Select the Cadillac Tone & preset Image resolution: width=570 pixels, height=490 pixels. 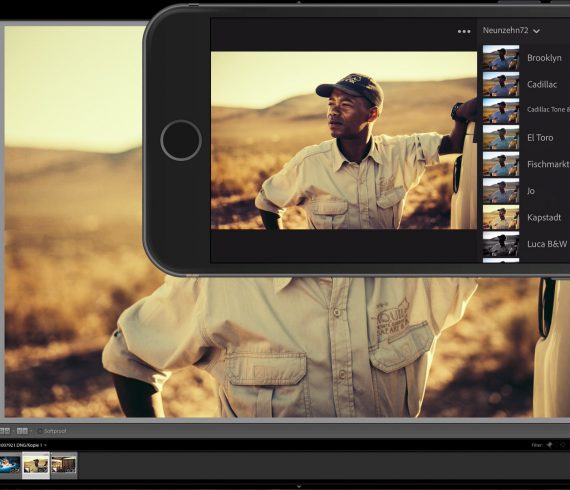(525, 110)
